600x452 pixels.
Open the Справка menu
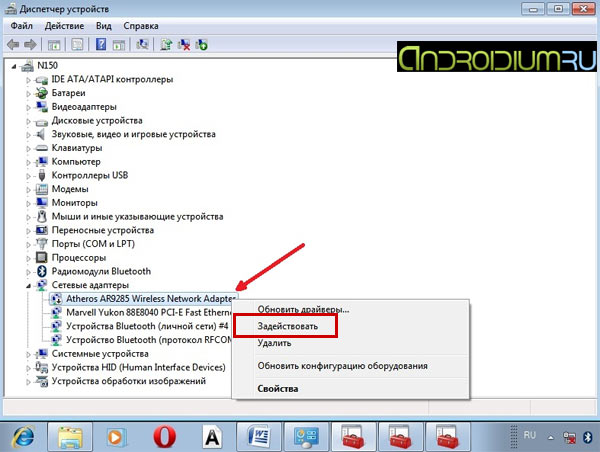pyautogui.click(x=141, y=26)
